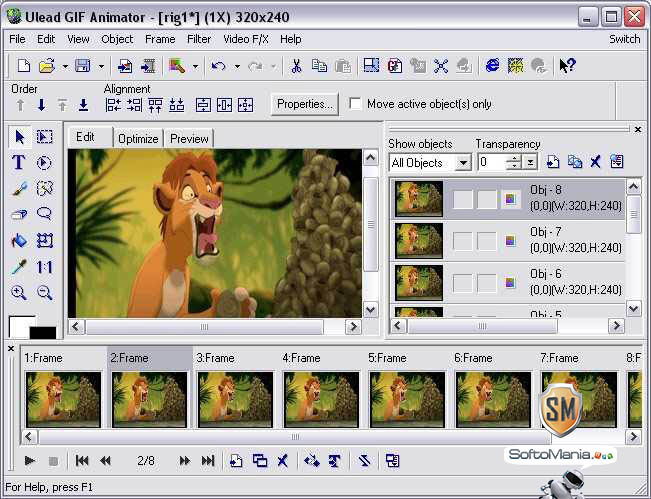Click the black background color swatch
The image size is (651, 499).
43,333
